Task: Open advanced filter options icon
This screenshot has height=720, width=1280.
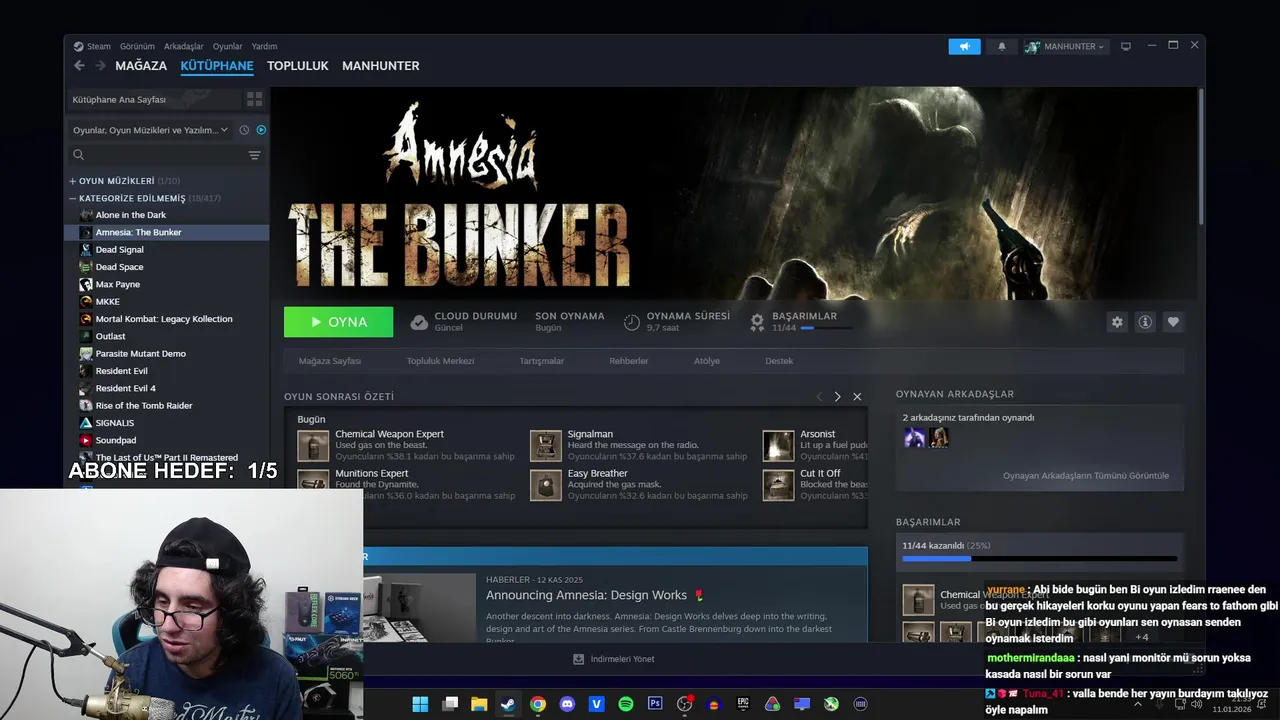Action: [x=255, y=155]
